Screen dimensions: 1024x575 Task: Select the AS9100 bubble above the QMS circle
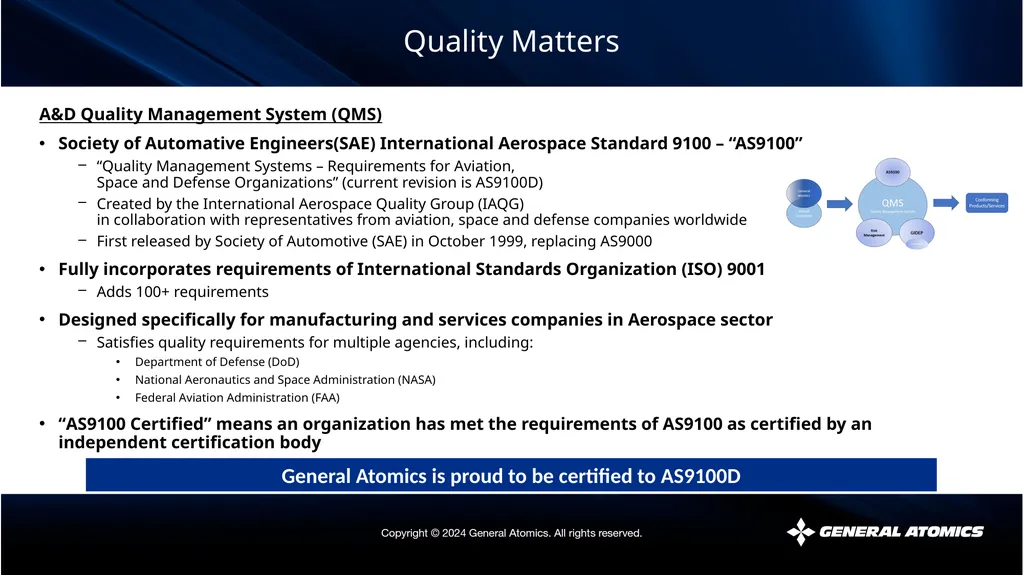[x=893, y=172]
